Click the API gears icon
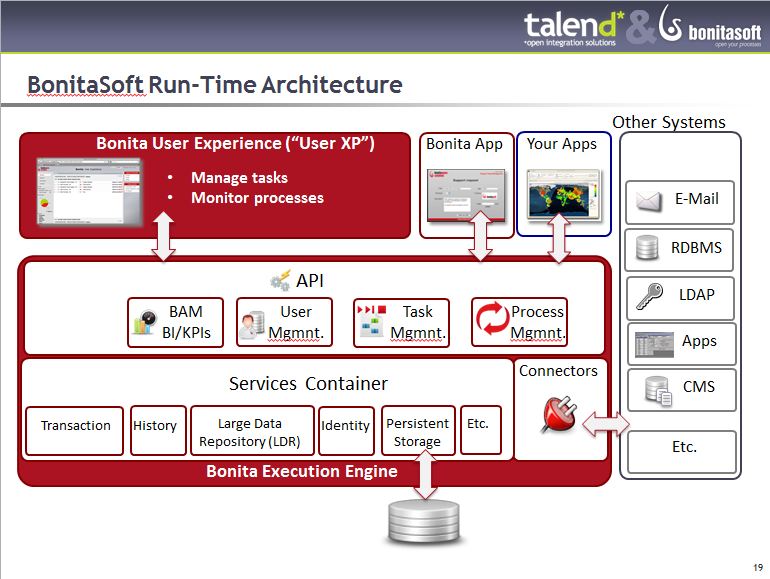This screenshot has width=770, height=579. point(280,280)
